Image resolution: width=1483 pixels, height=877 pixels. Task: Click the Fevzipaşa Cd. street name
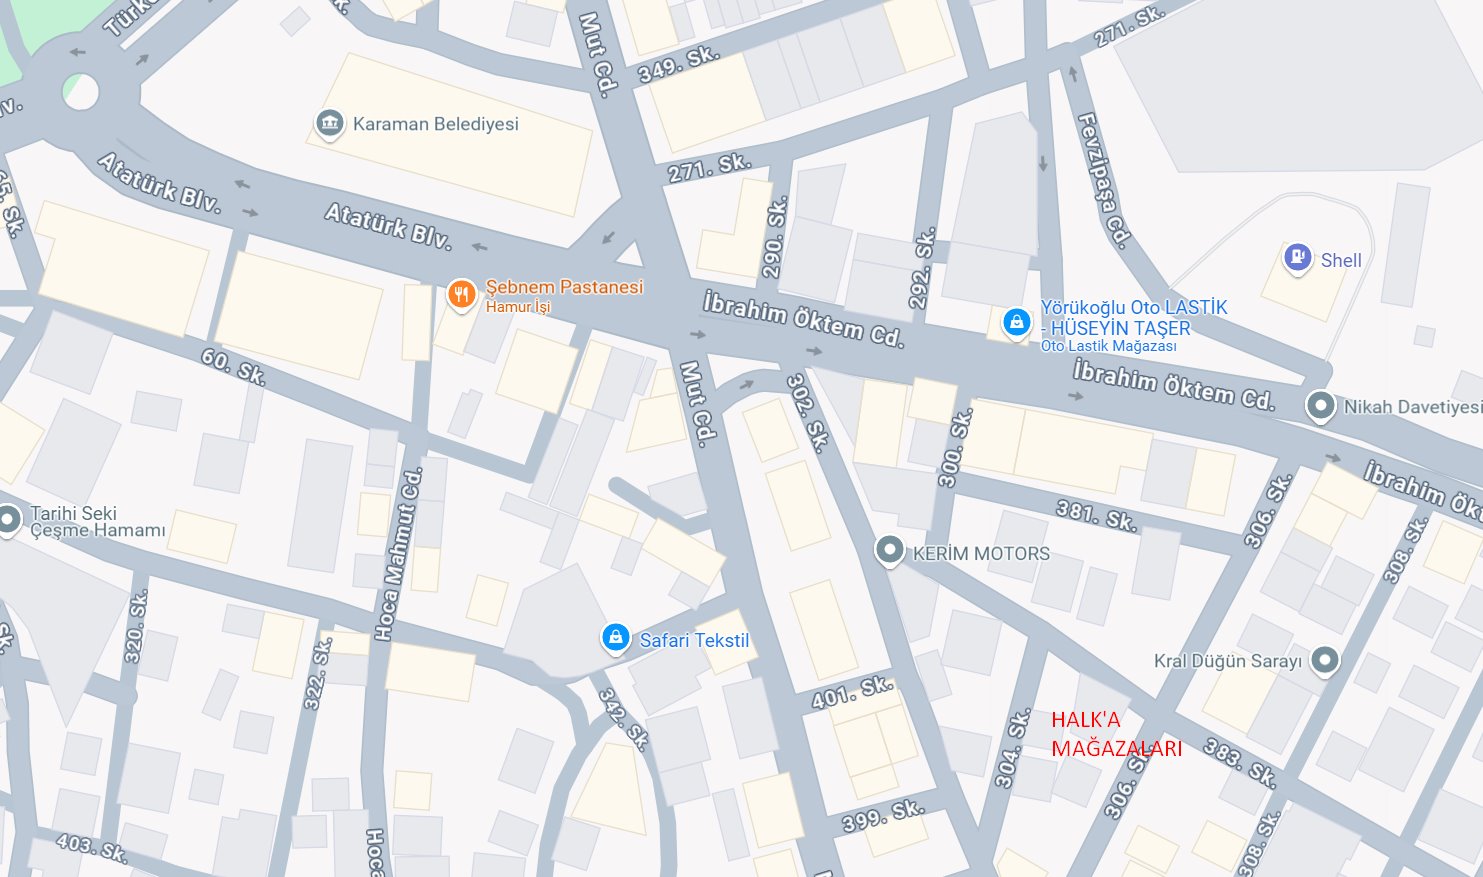point(1103,181)
